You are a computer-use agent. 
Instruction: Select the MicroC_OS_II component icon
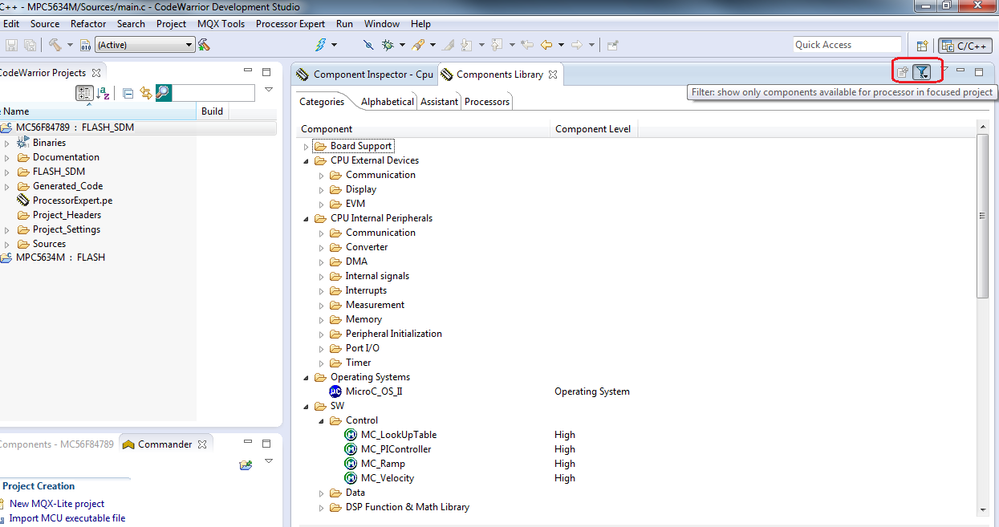click(x=335, y=391)
